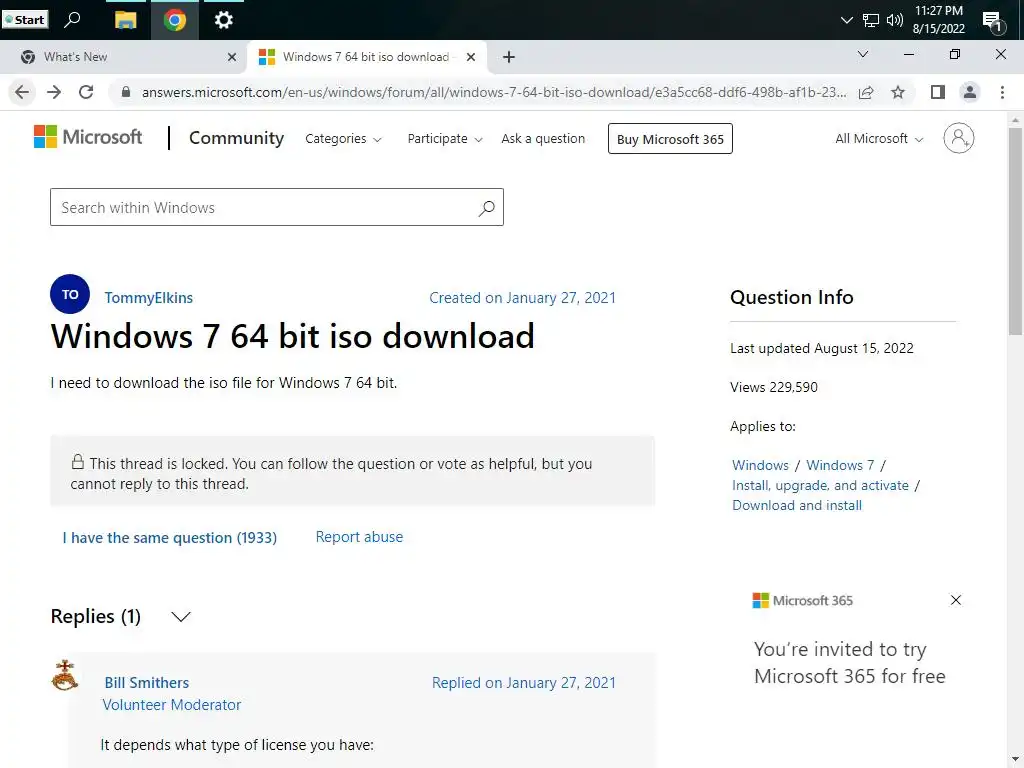
Task: Bookmark this page with star
Action: [898, 93]
